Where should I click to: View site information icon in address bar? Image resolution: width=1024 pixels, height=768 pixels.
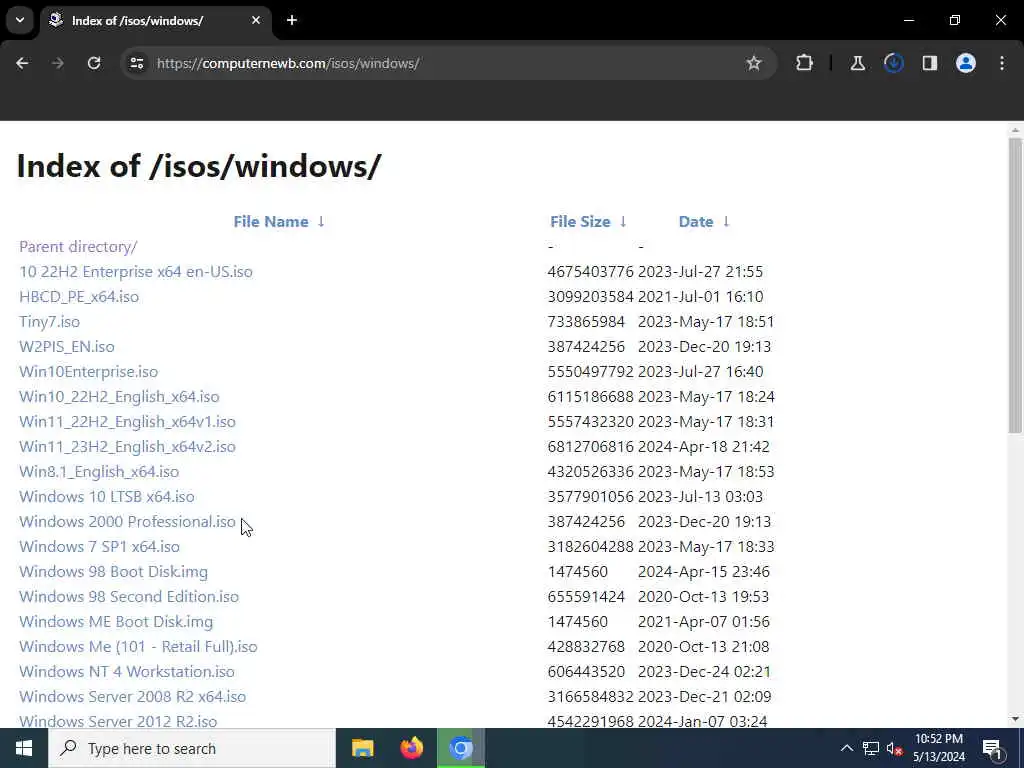(136, 63)
